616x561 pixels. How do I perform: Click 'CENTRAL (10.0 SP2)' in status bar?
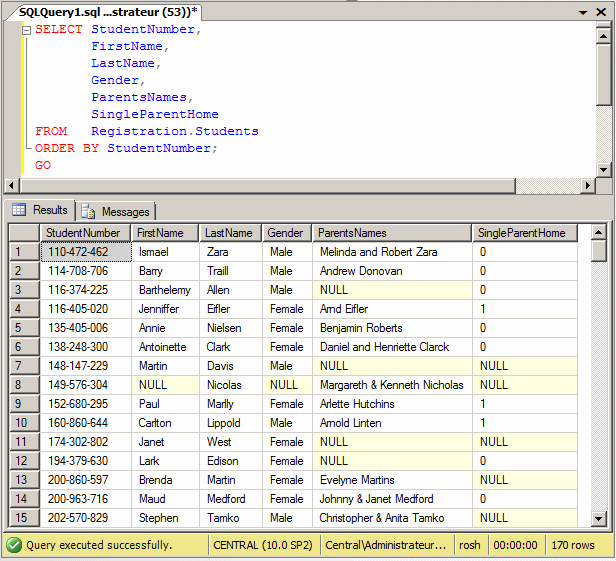pyautogui.click(x=263, y=545)
